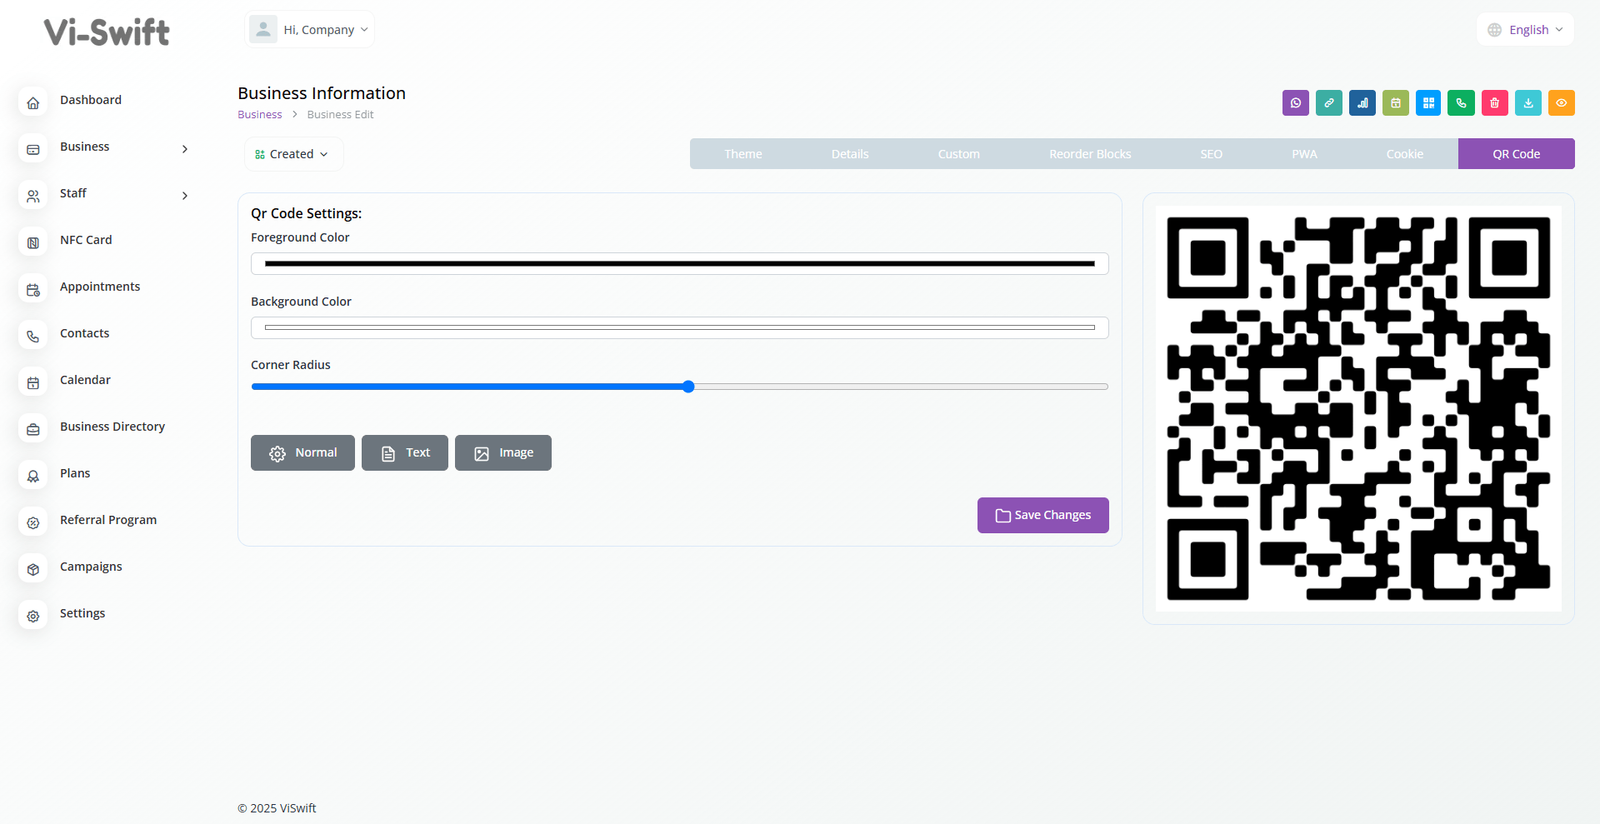
Task: Click the green phone icon button
Action: [1461, 103]
